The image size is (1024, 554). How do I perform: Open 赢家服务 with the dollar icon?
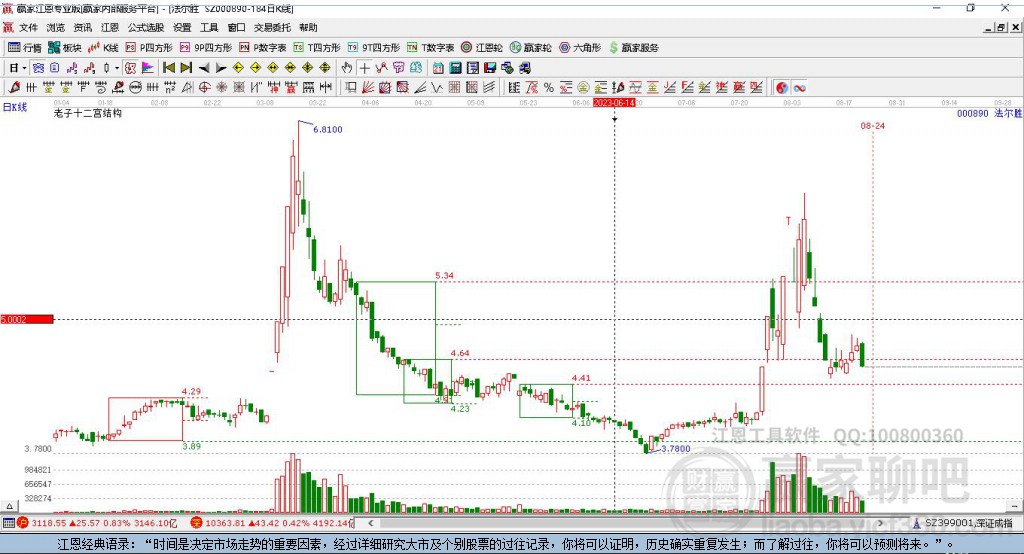pyautogui.click(x=633, y=48)
